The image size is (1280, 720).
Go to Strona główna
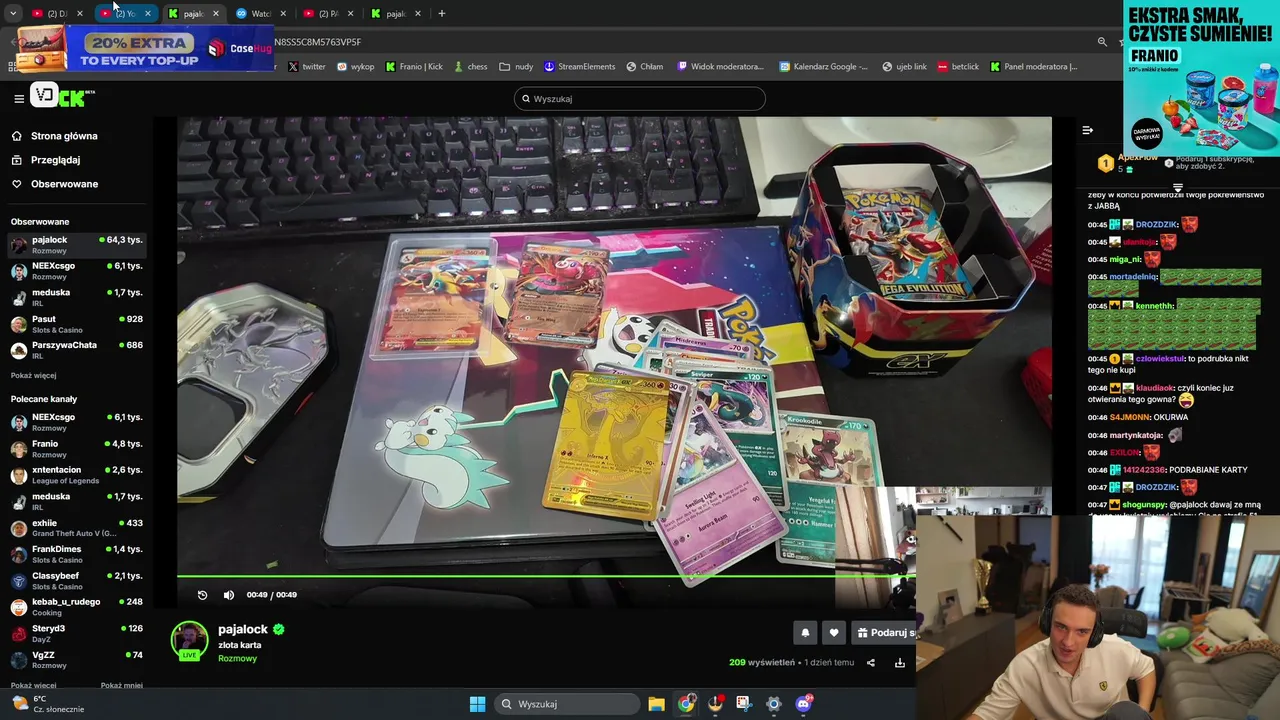click(x=64, y=136)
